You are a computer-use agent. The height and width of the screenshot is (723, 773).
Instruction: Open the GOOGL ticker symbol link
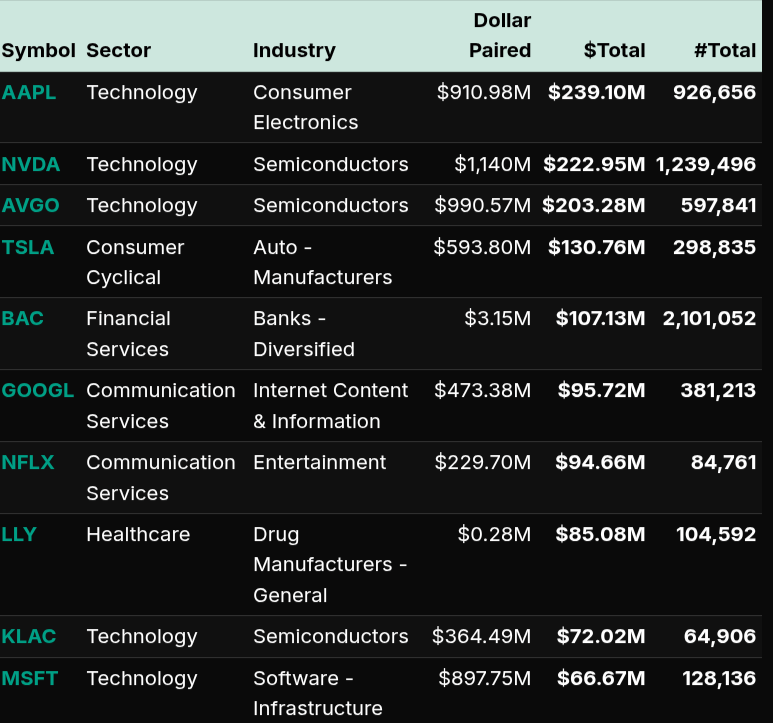38,390
